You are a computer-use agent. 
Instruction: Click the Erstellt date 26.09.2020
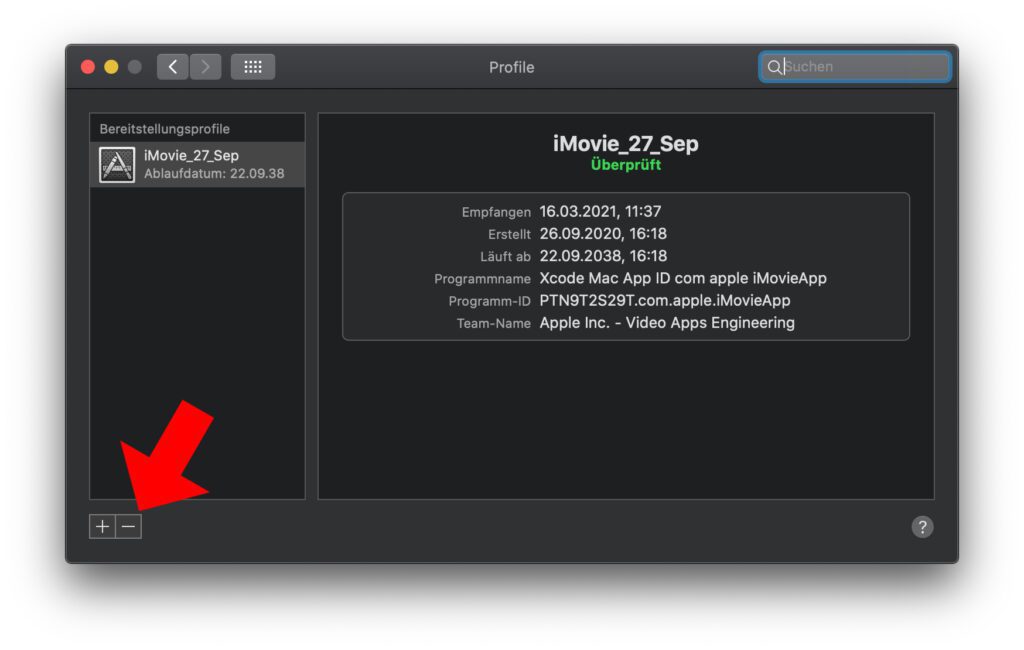(603, 233)
